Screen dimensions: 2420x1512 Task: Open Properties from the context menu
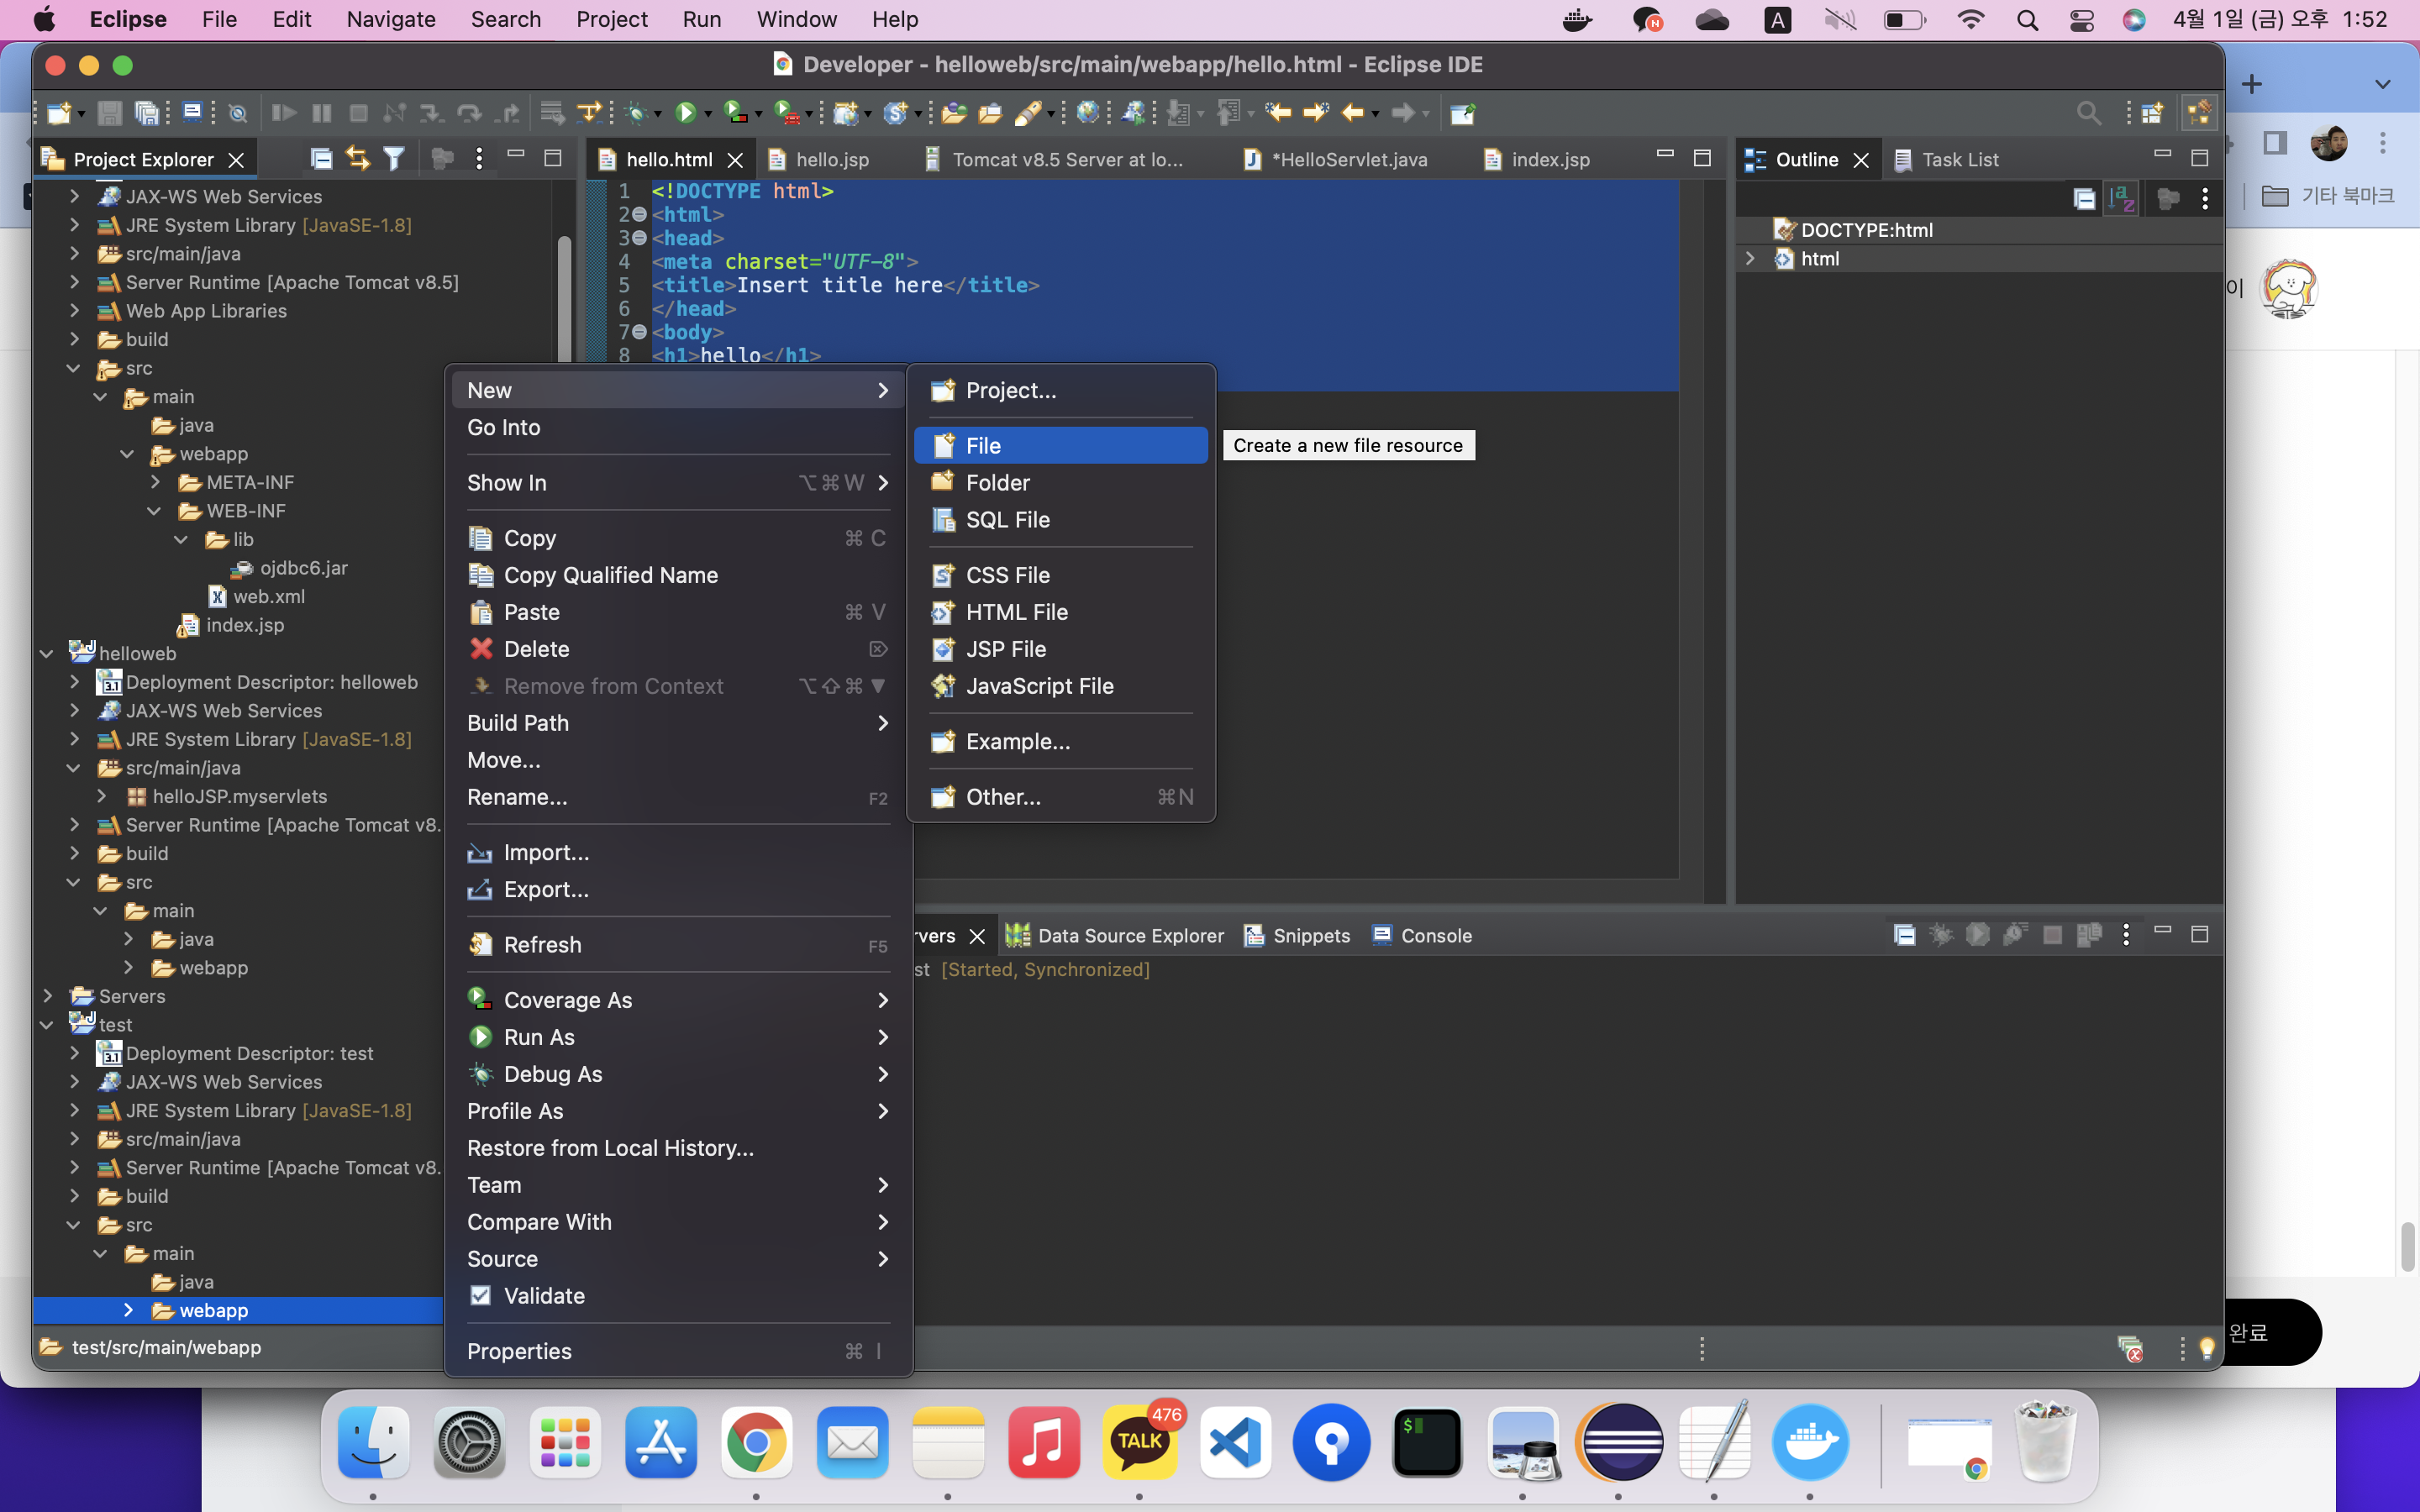click(x=519, y=1351)
